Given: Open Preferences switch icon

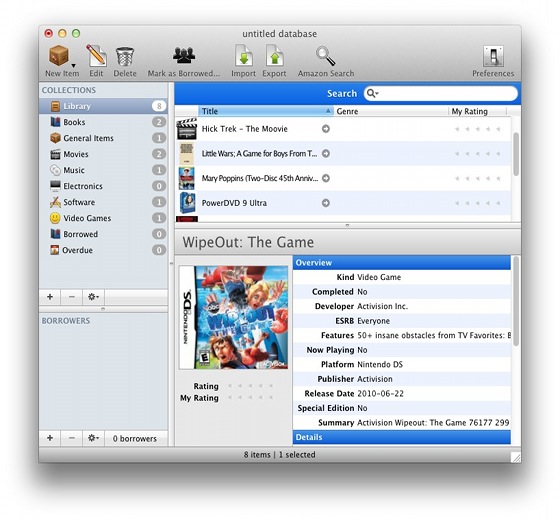Looking at the screenshot, I should pos(493,56).
